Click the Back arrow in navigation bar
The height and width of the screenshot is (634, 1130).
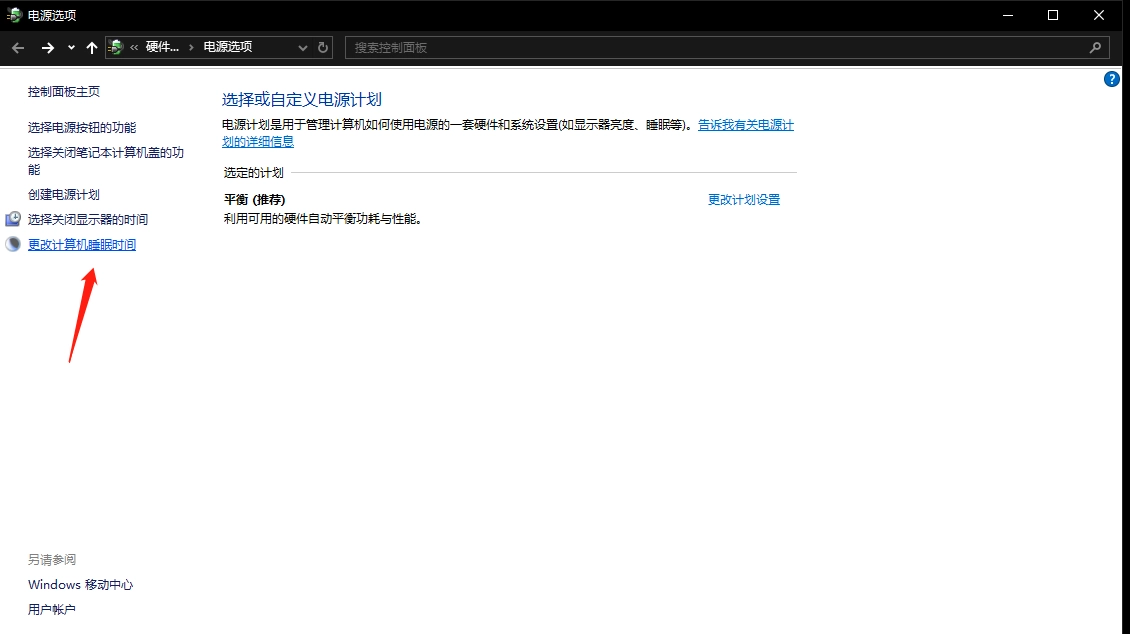18,48
